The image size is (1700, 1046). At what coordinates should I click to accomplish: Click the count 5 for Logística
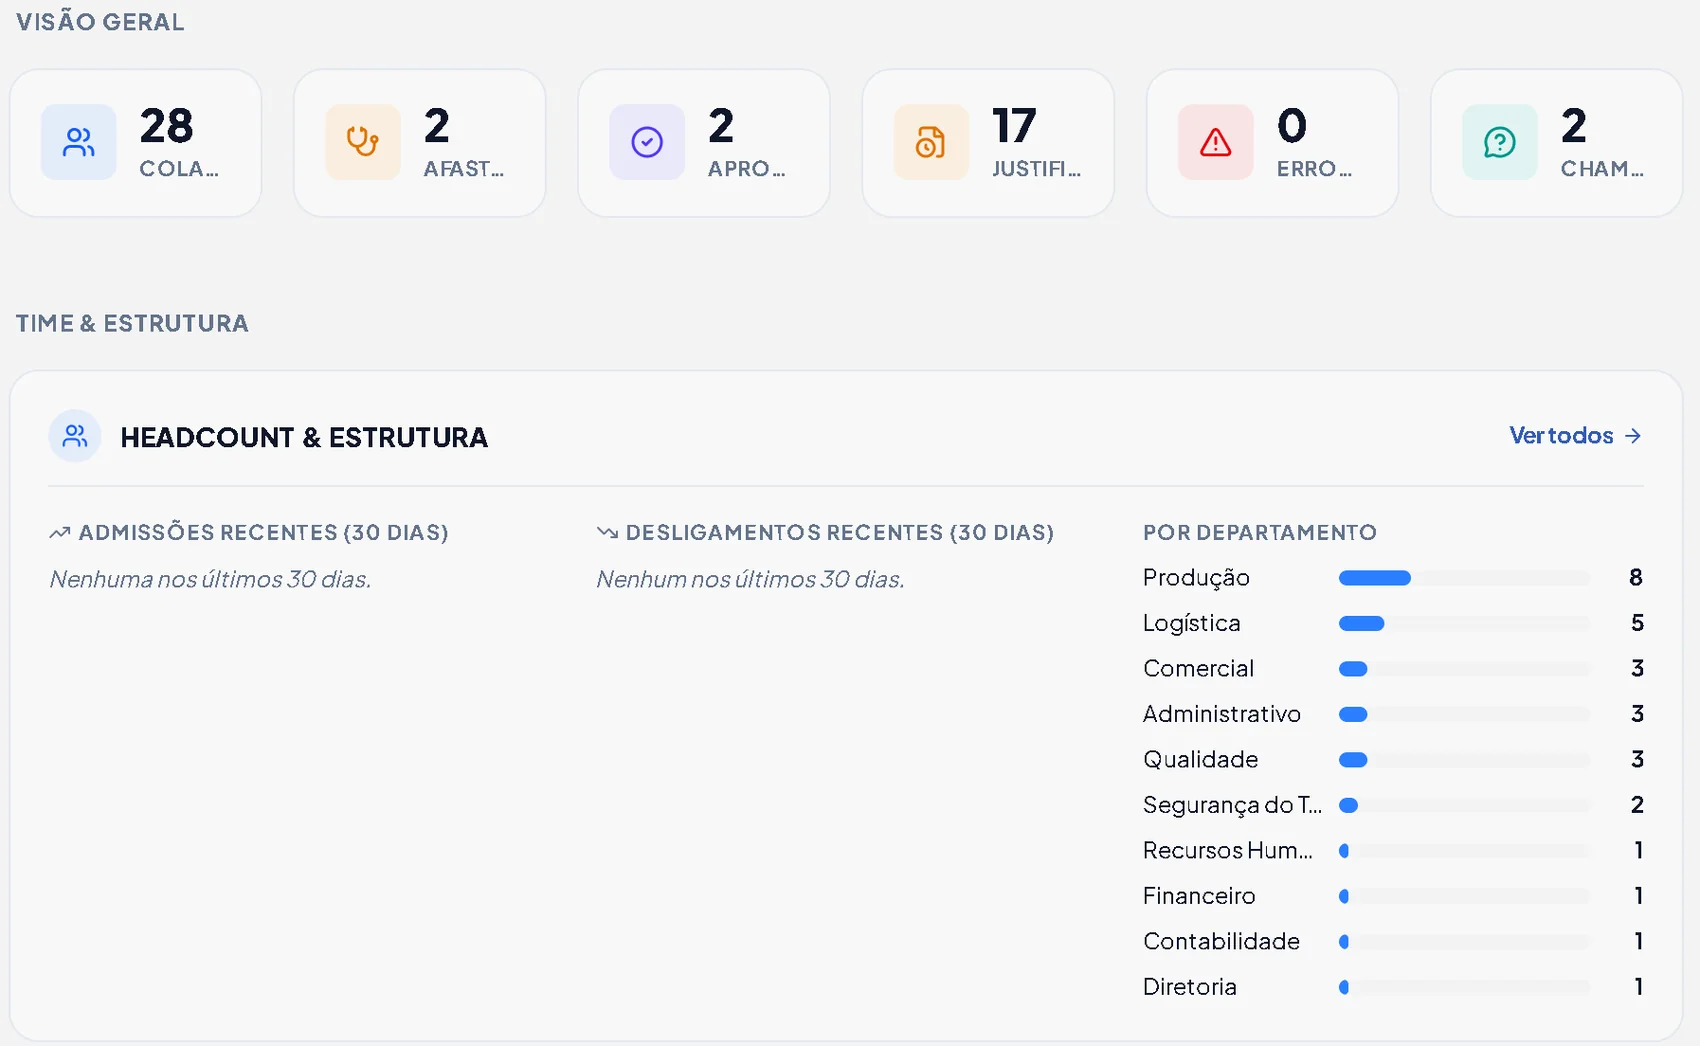pyautogui.click(x=1637, y=623)
